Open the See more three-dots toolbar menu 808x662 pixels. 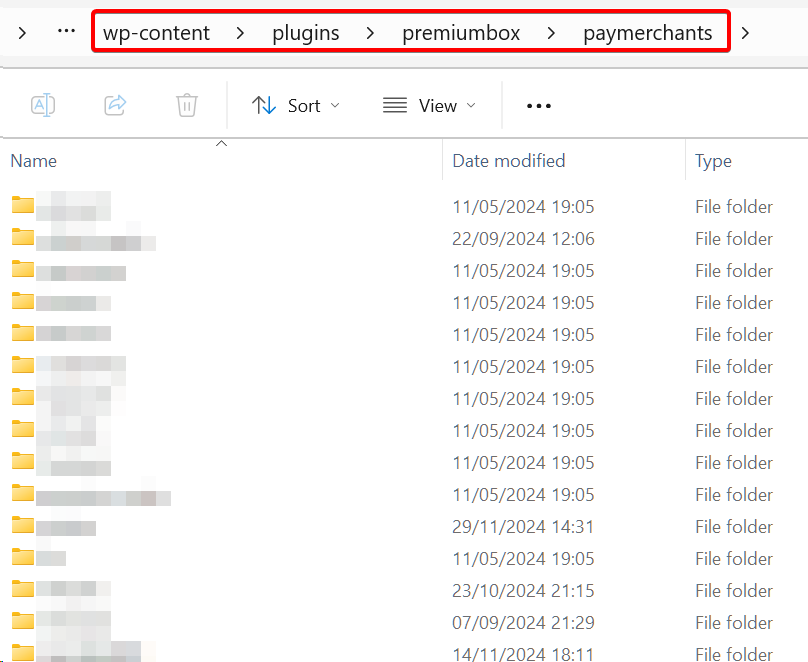tap(539, 106)
